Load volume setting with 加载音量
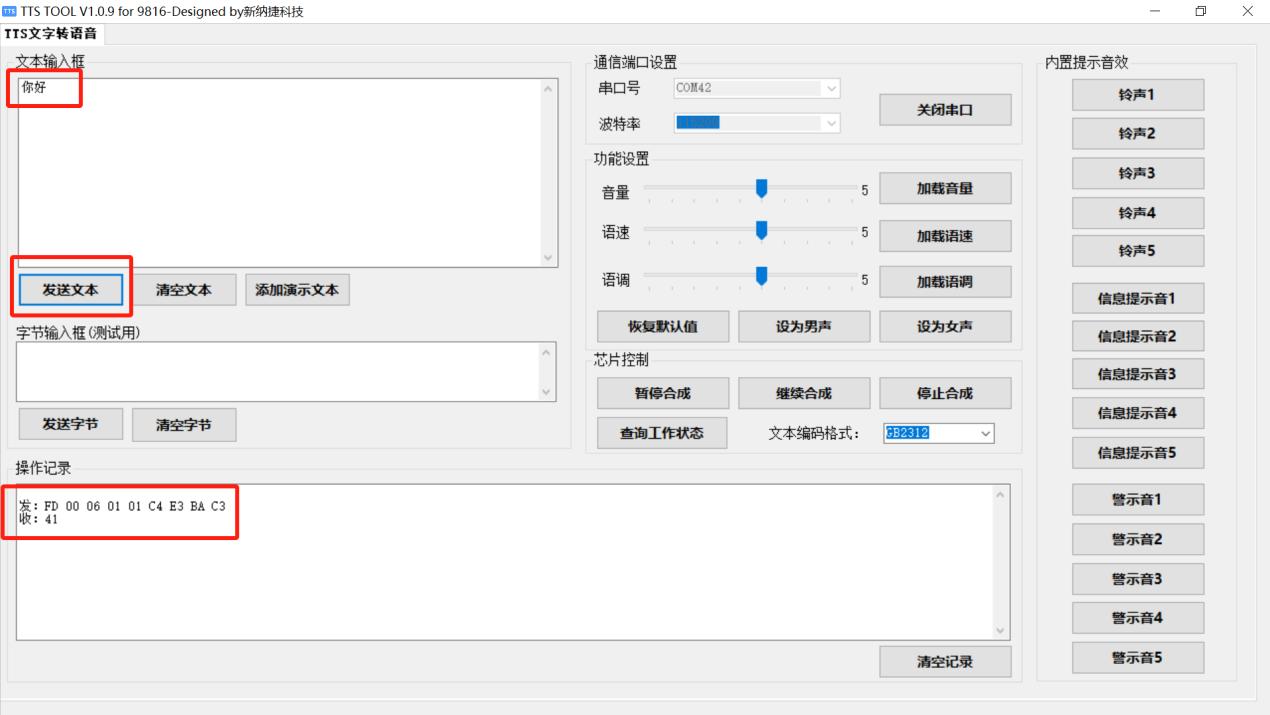 [944, 187]
